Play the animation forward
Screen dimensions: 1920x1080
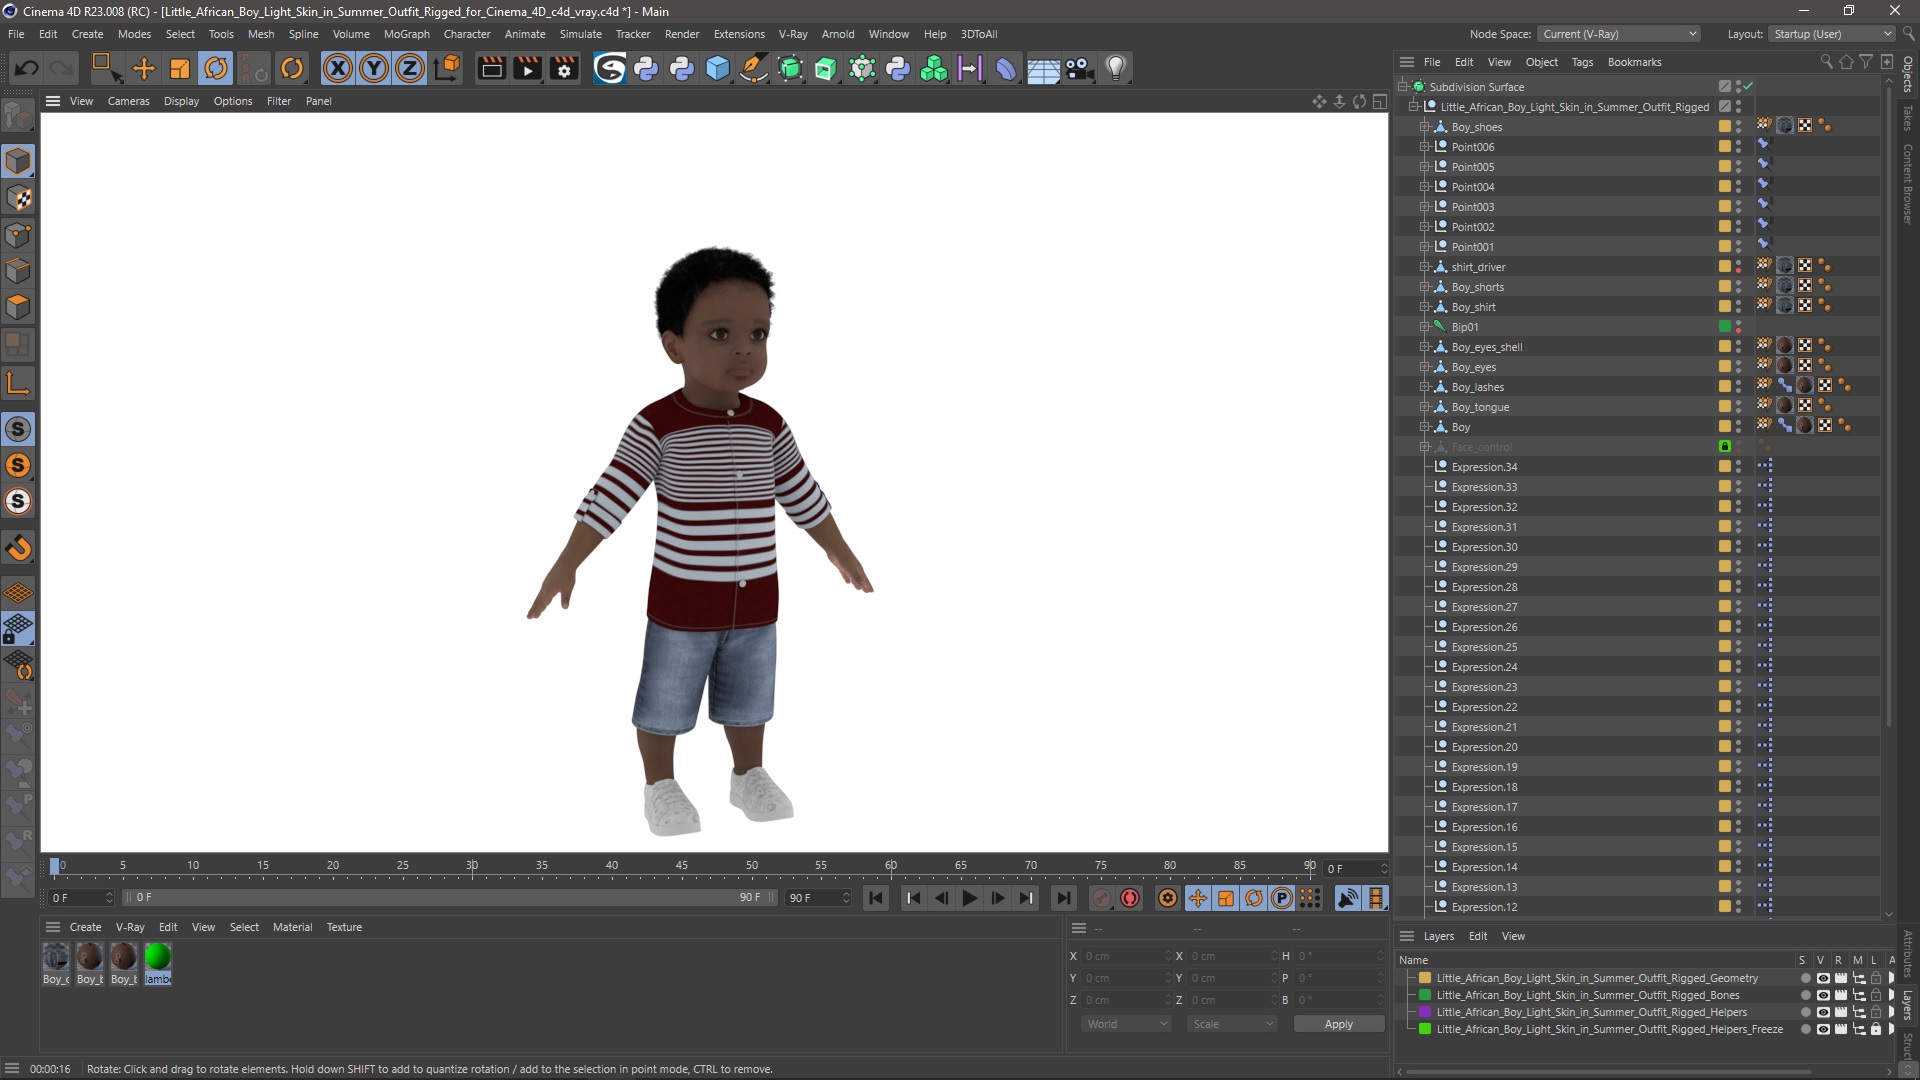coord(969,898)
